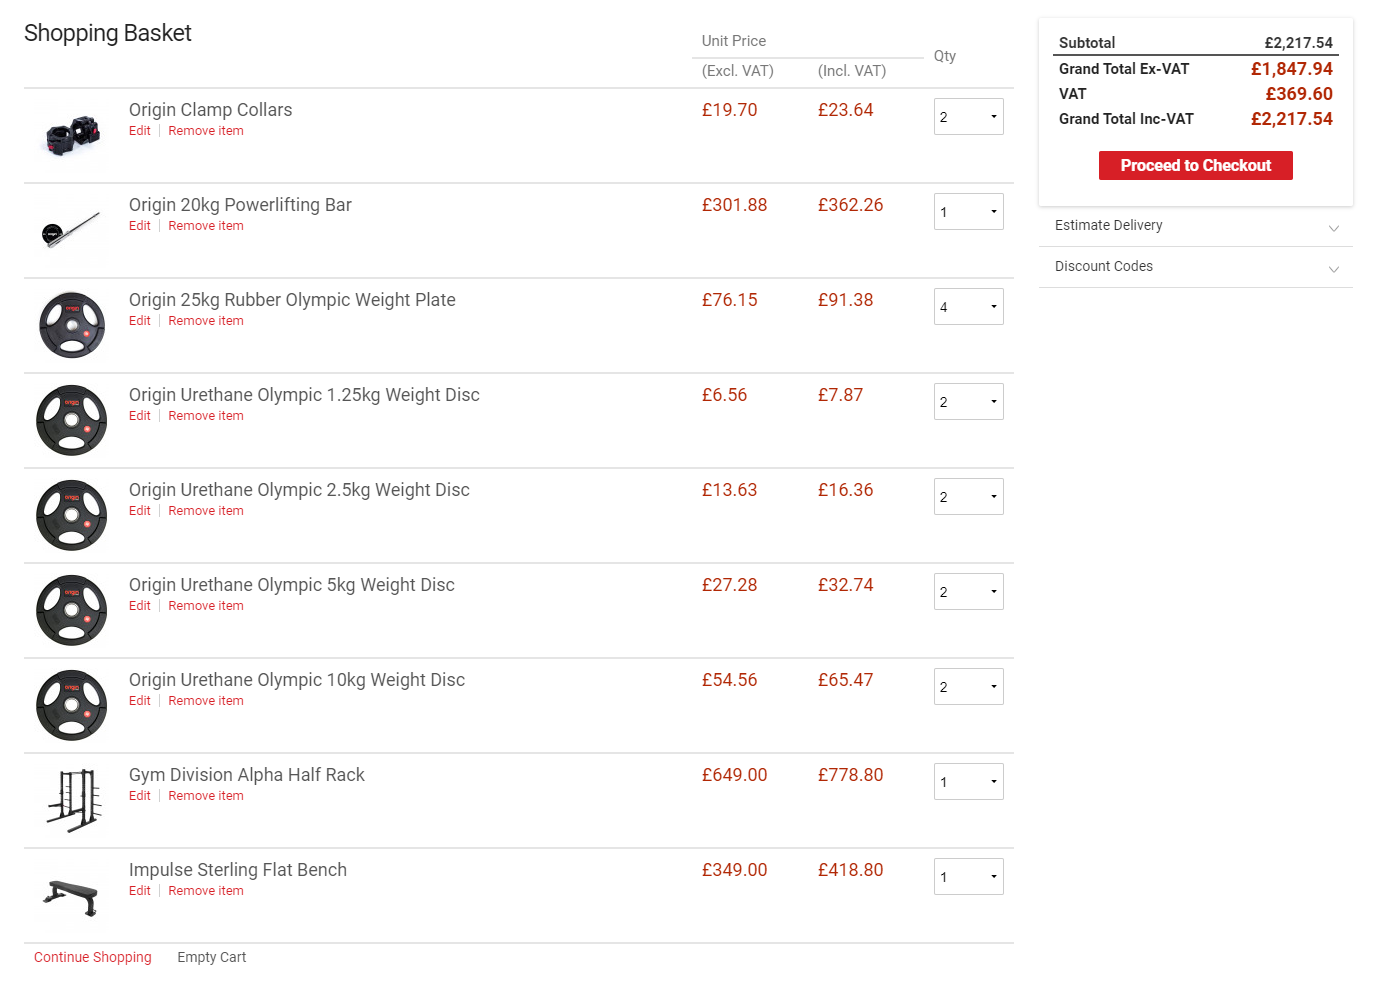Remove Origin 20kg Powerlifting Bar from basket
Image resolution: width=1385 pixels, height=983 pixels.
point(206,226)
